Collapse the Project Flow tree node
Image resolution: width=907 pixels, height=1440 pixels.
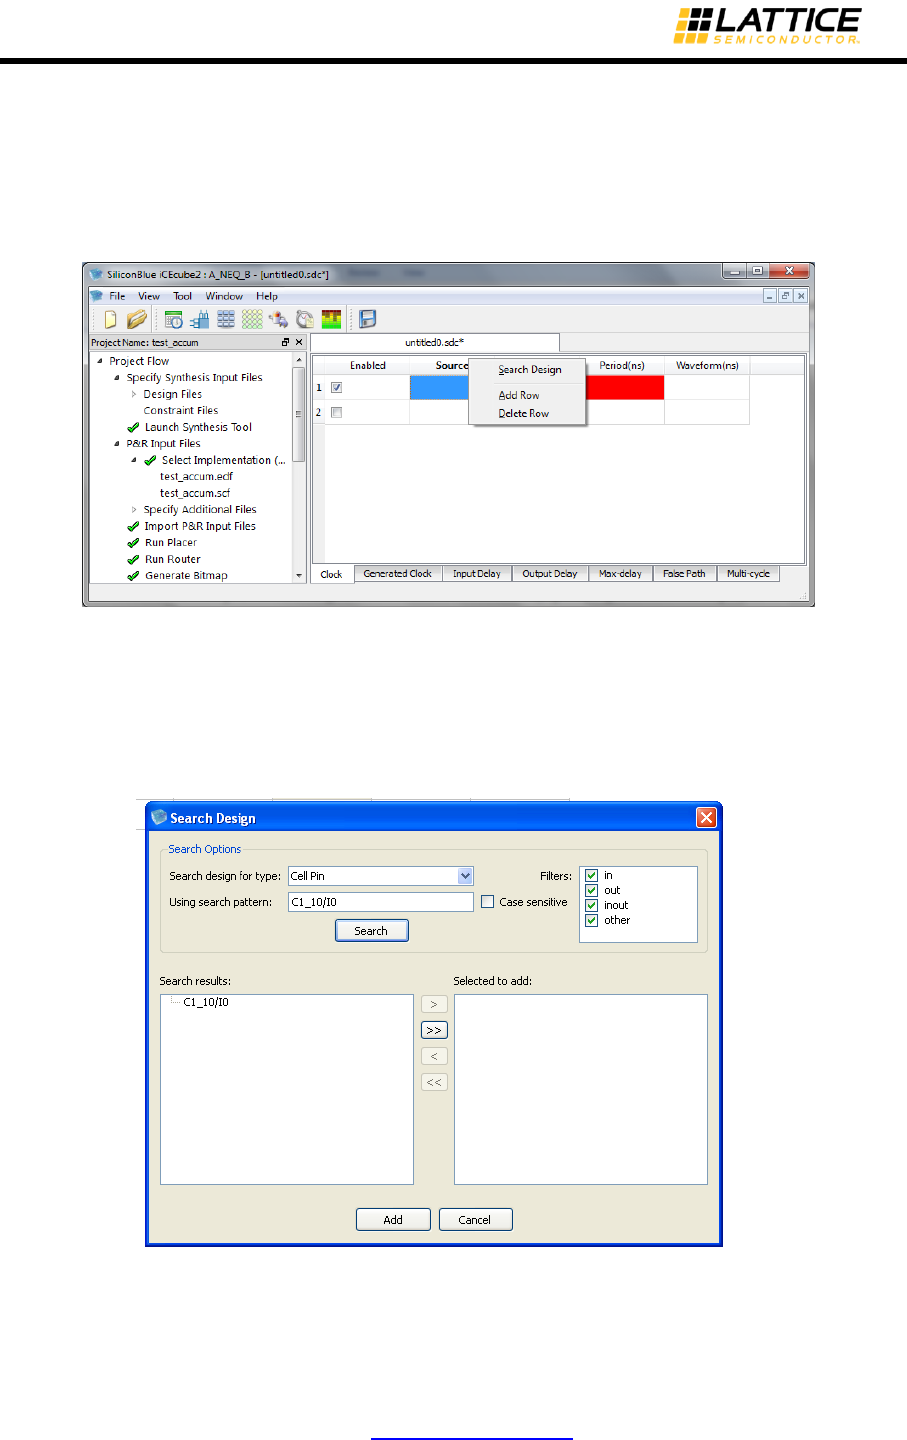coord(100,361)
